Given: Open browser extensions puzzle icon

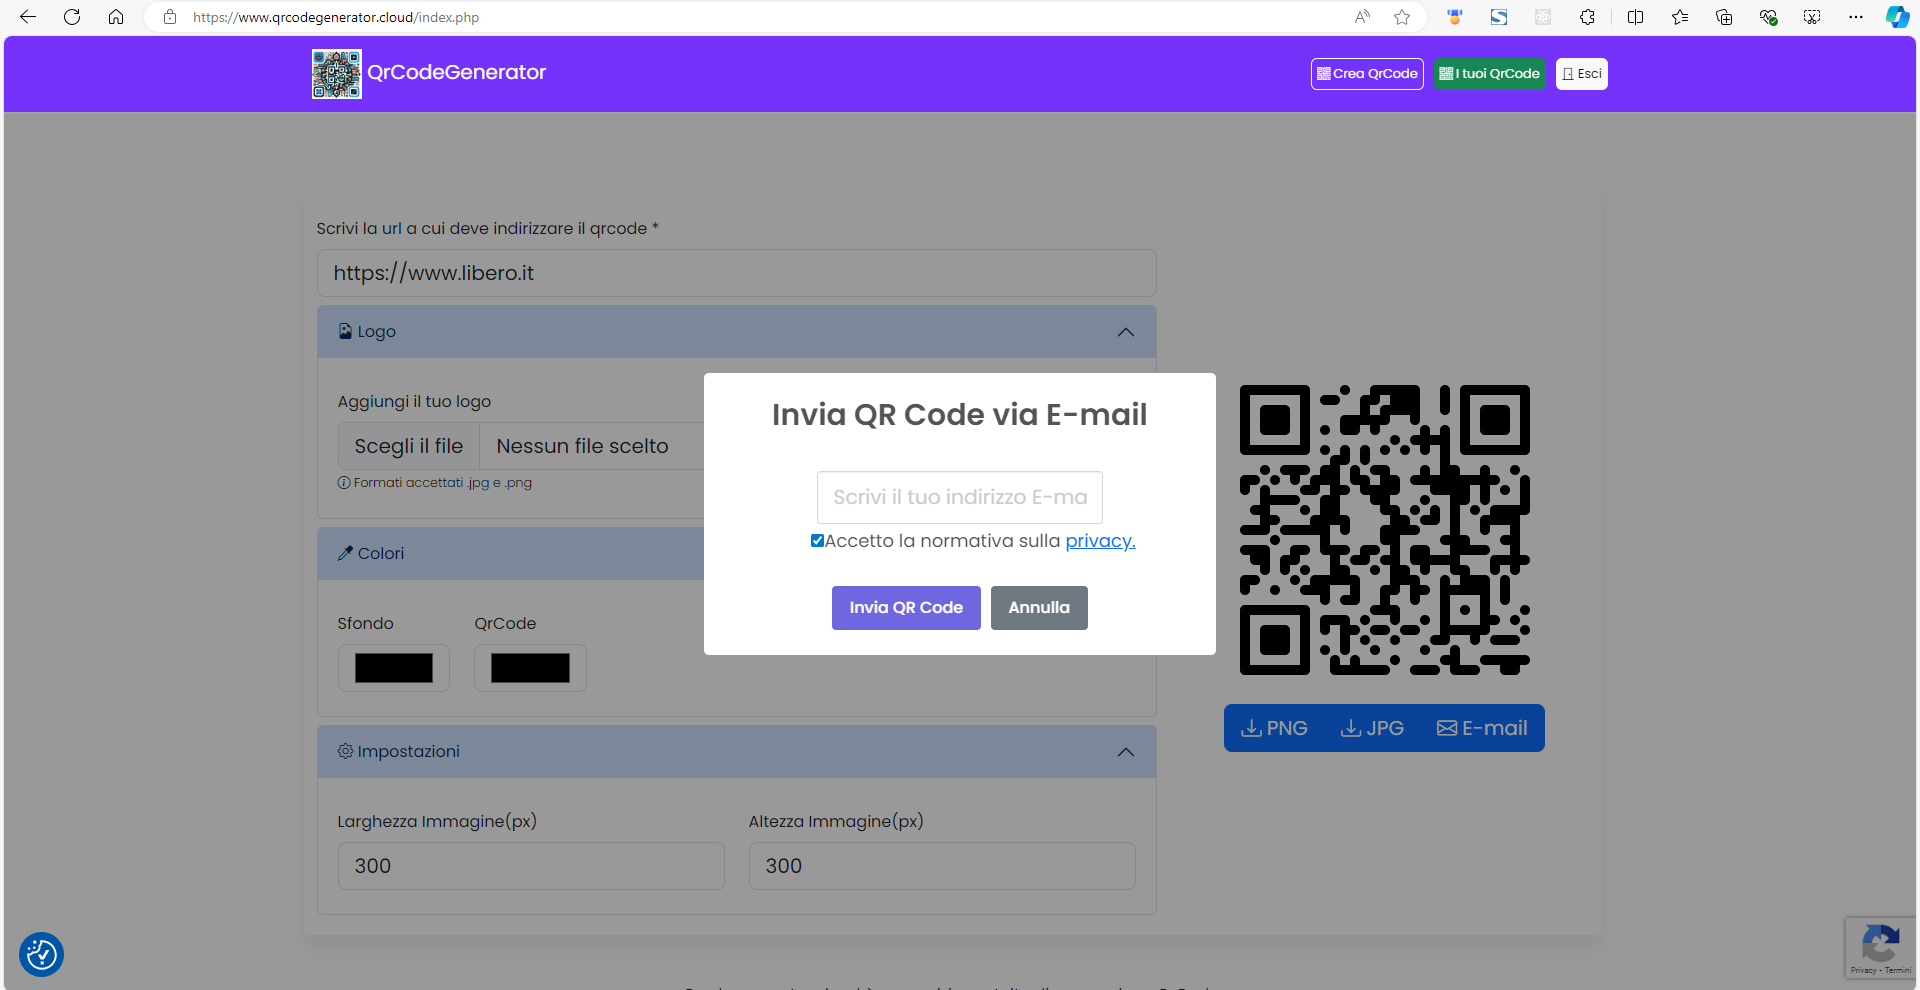Looking at the screenshot, I should pos(1587,17).
